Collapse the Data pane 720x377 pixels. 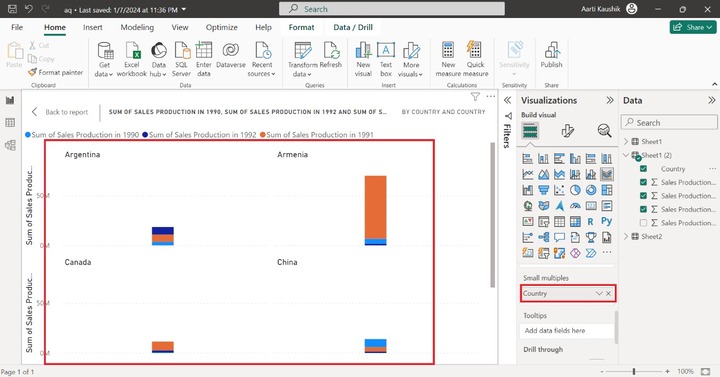point(712,100)
